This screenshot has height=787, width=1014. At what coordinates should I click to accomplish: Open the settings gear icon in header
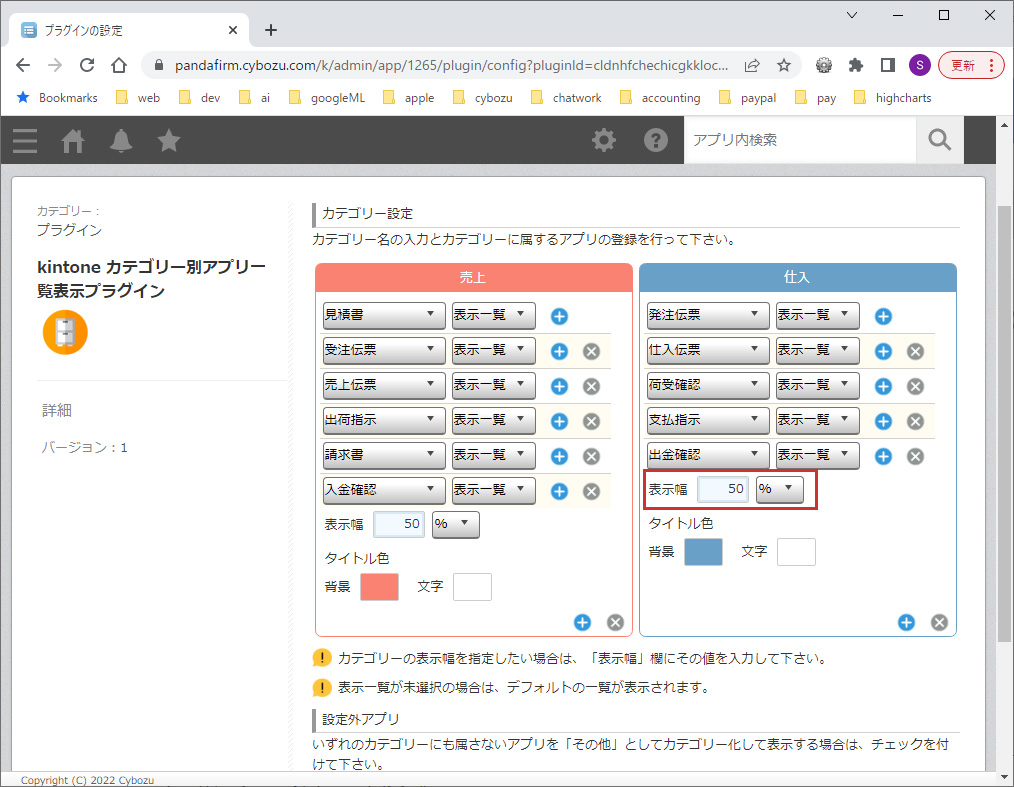tap(604, 140)
